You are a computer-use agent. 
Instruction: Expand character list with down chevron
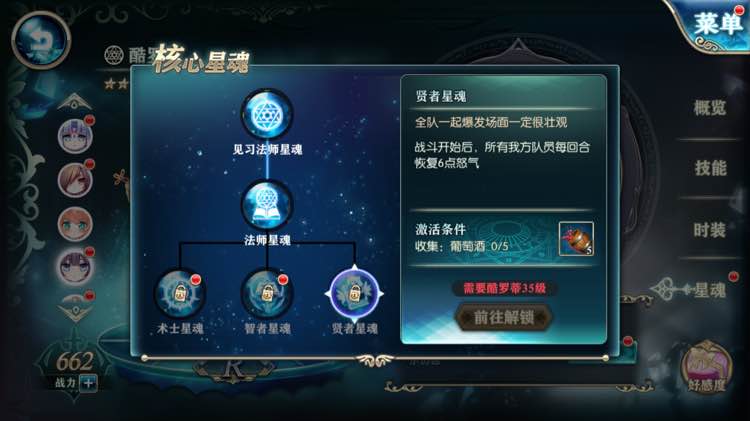75,310
